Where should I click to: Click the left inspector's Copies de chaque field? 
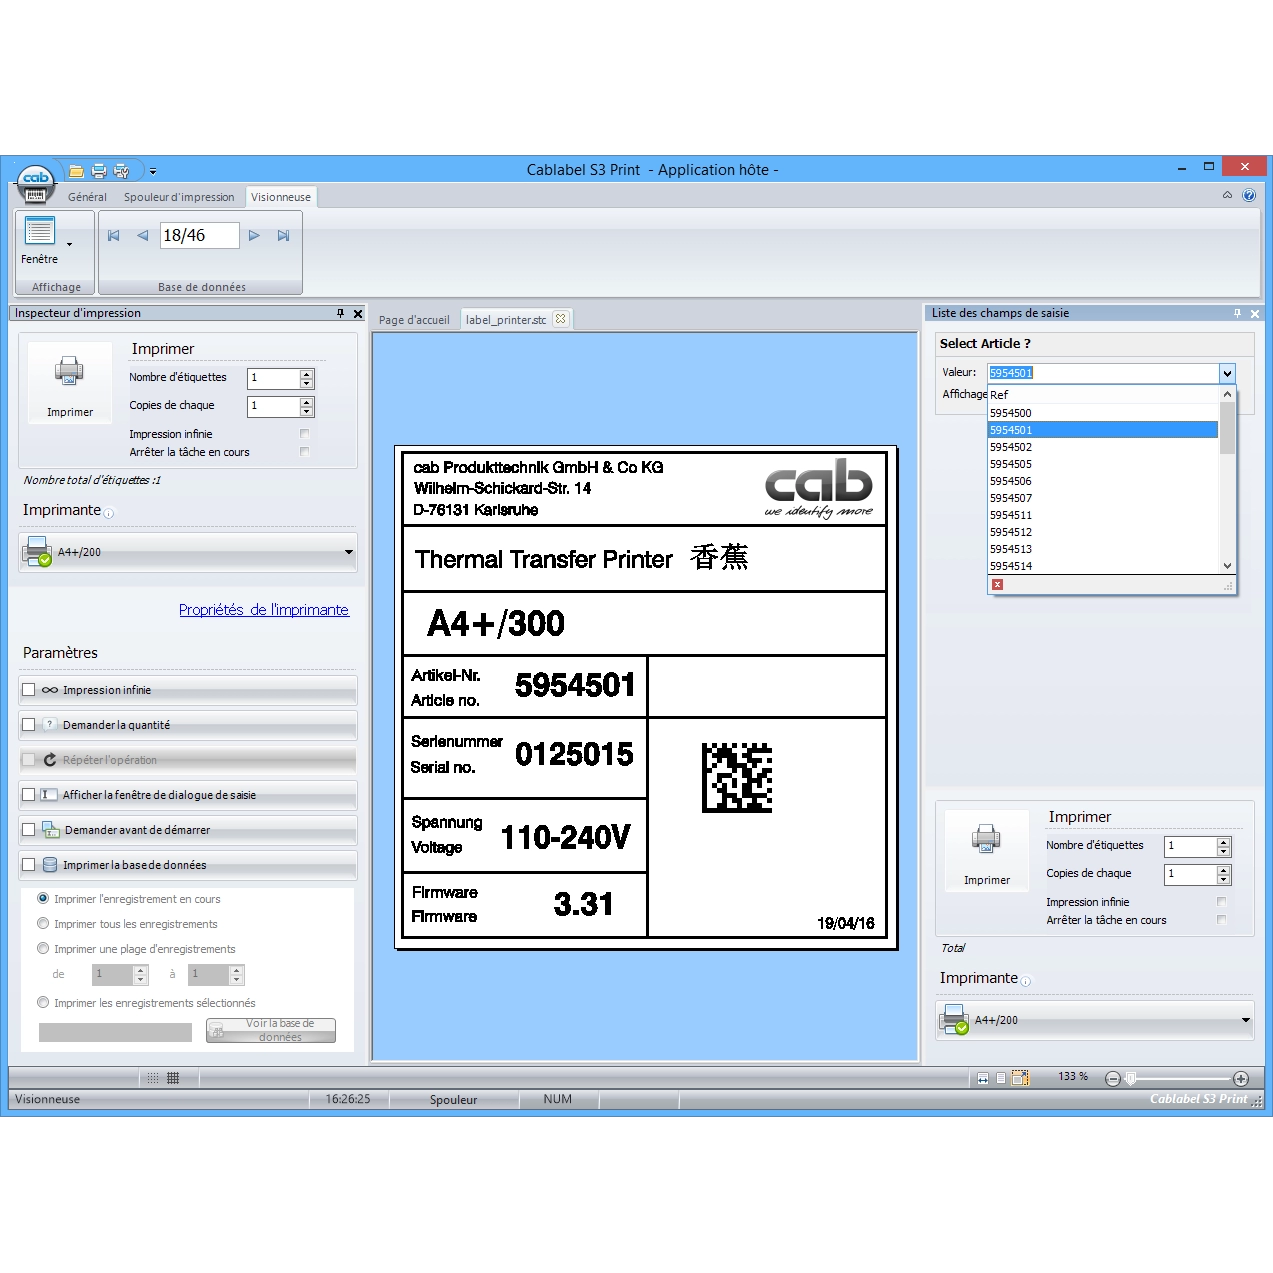(x=274, y=406)
